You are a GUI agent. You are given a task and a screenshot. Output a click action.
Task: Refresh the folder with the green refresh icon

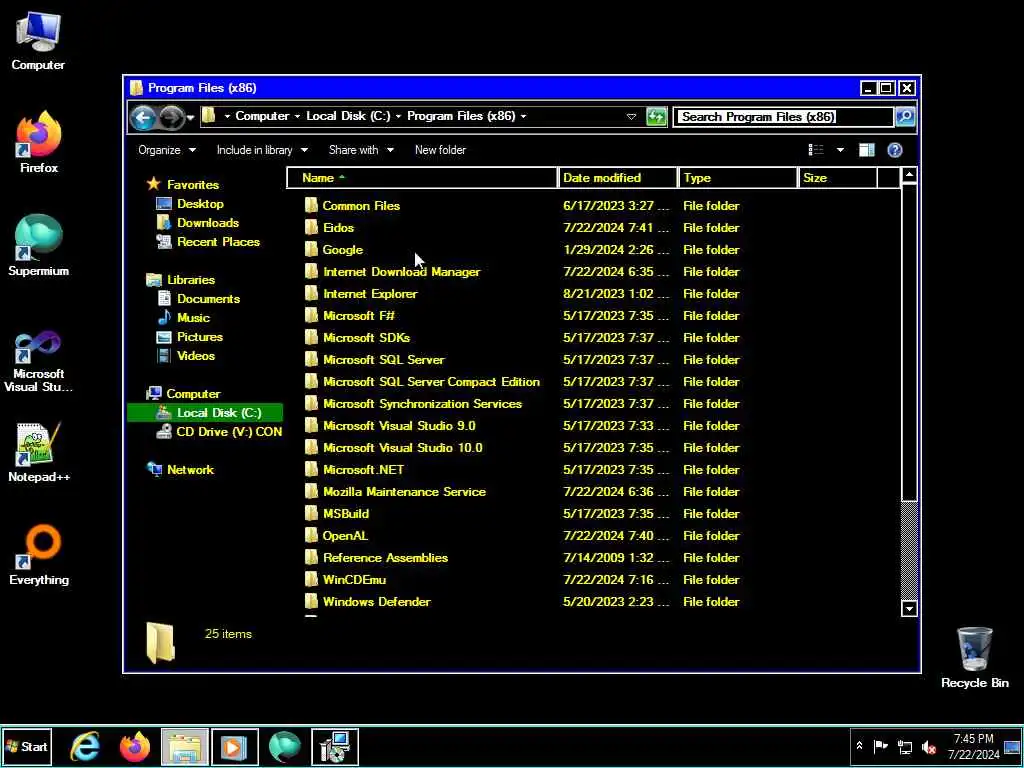pyautogui.click(x=656, y=117)
